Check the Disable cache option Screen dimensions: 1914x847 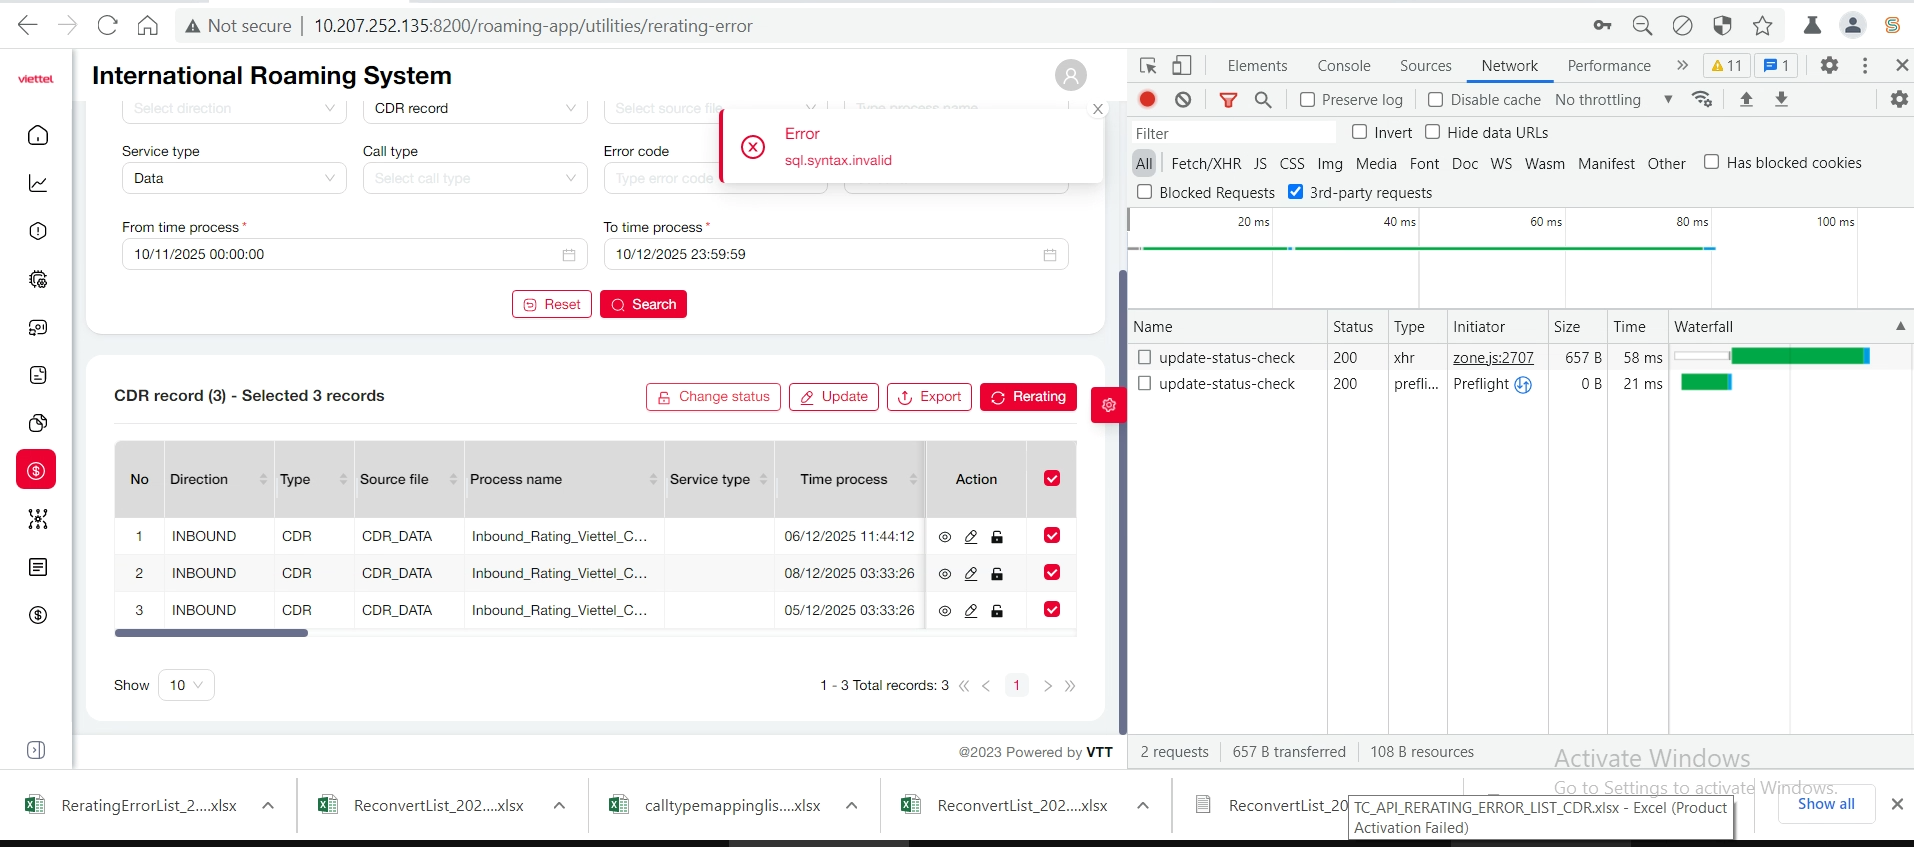click(1435, 99)
